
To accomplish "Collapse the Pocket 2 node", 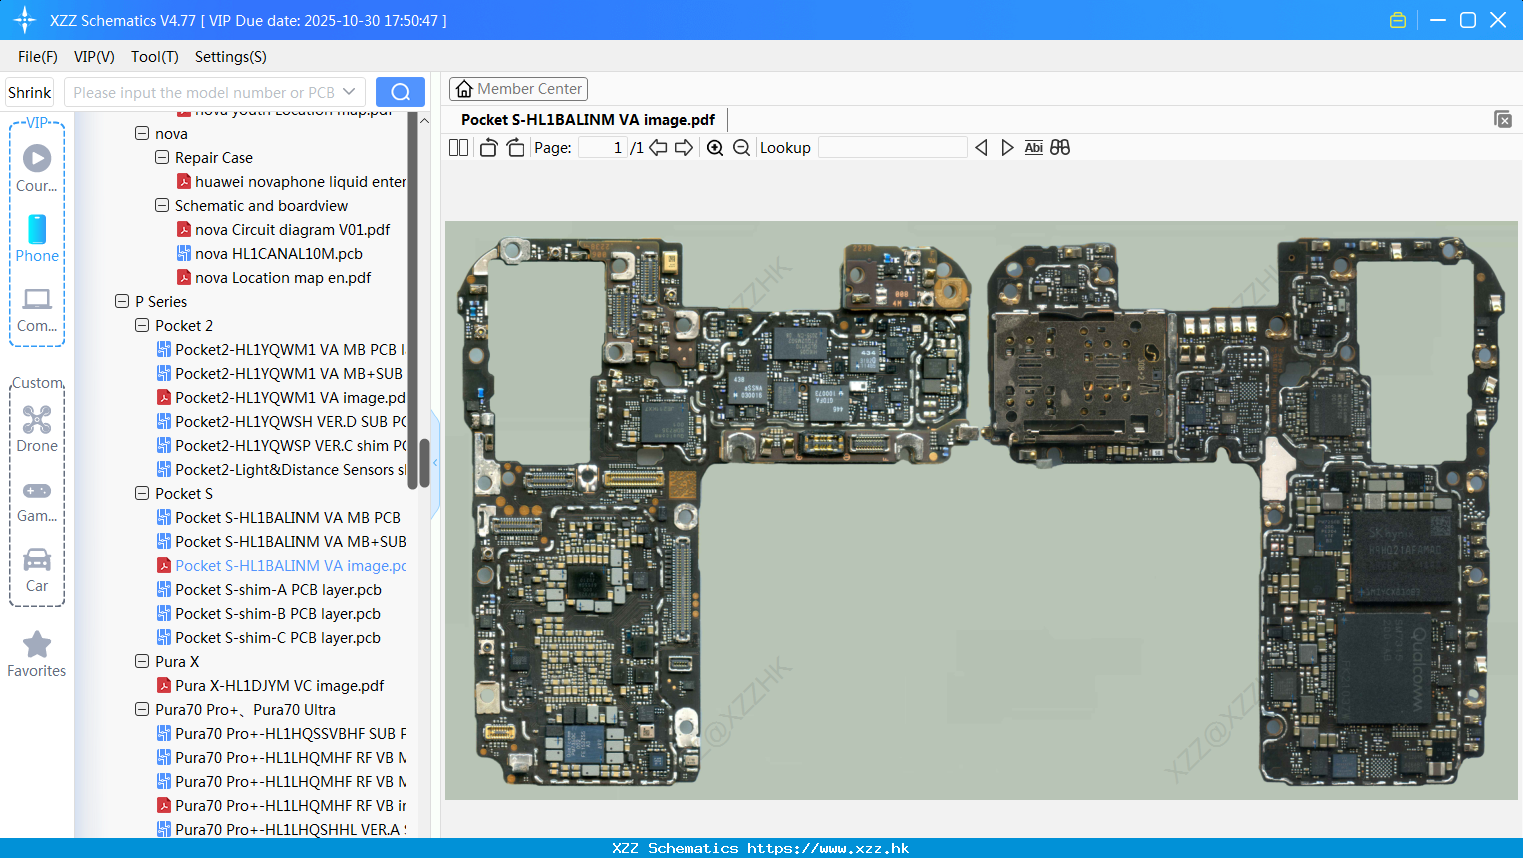I will click(x=142, y=325).
